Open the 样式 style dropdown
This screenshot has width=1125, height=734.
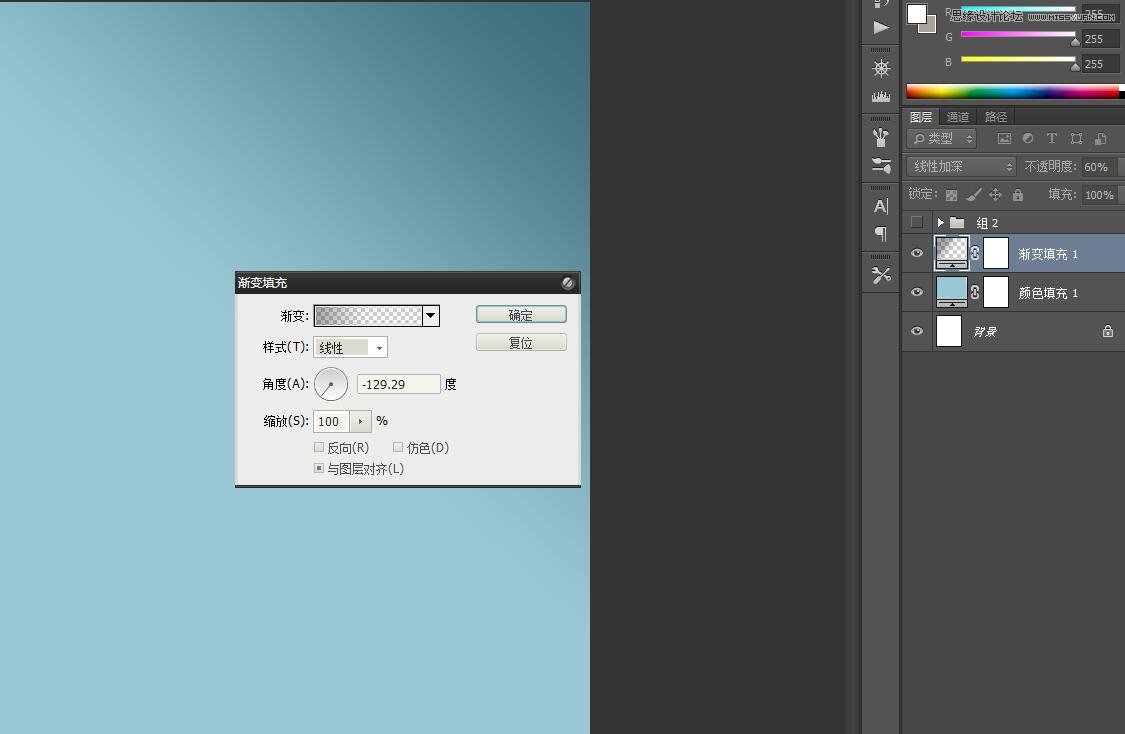(x=351, y=348)
